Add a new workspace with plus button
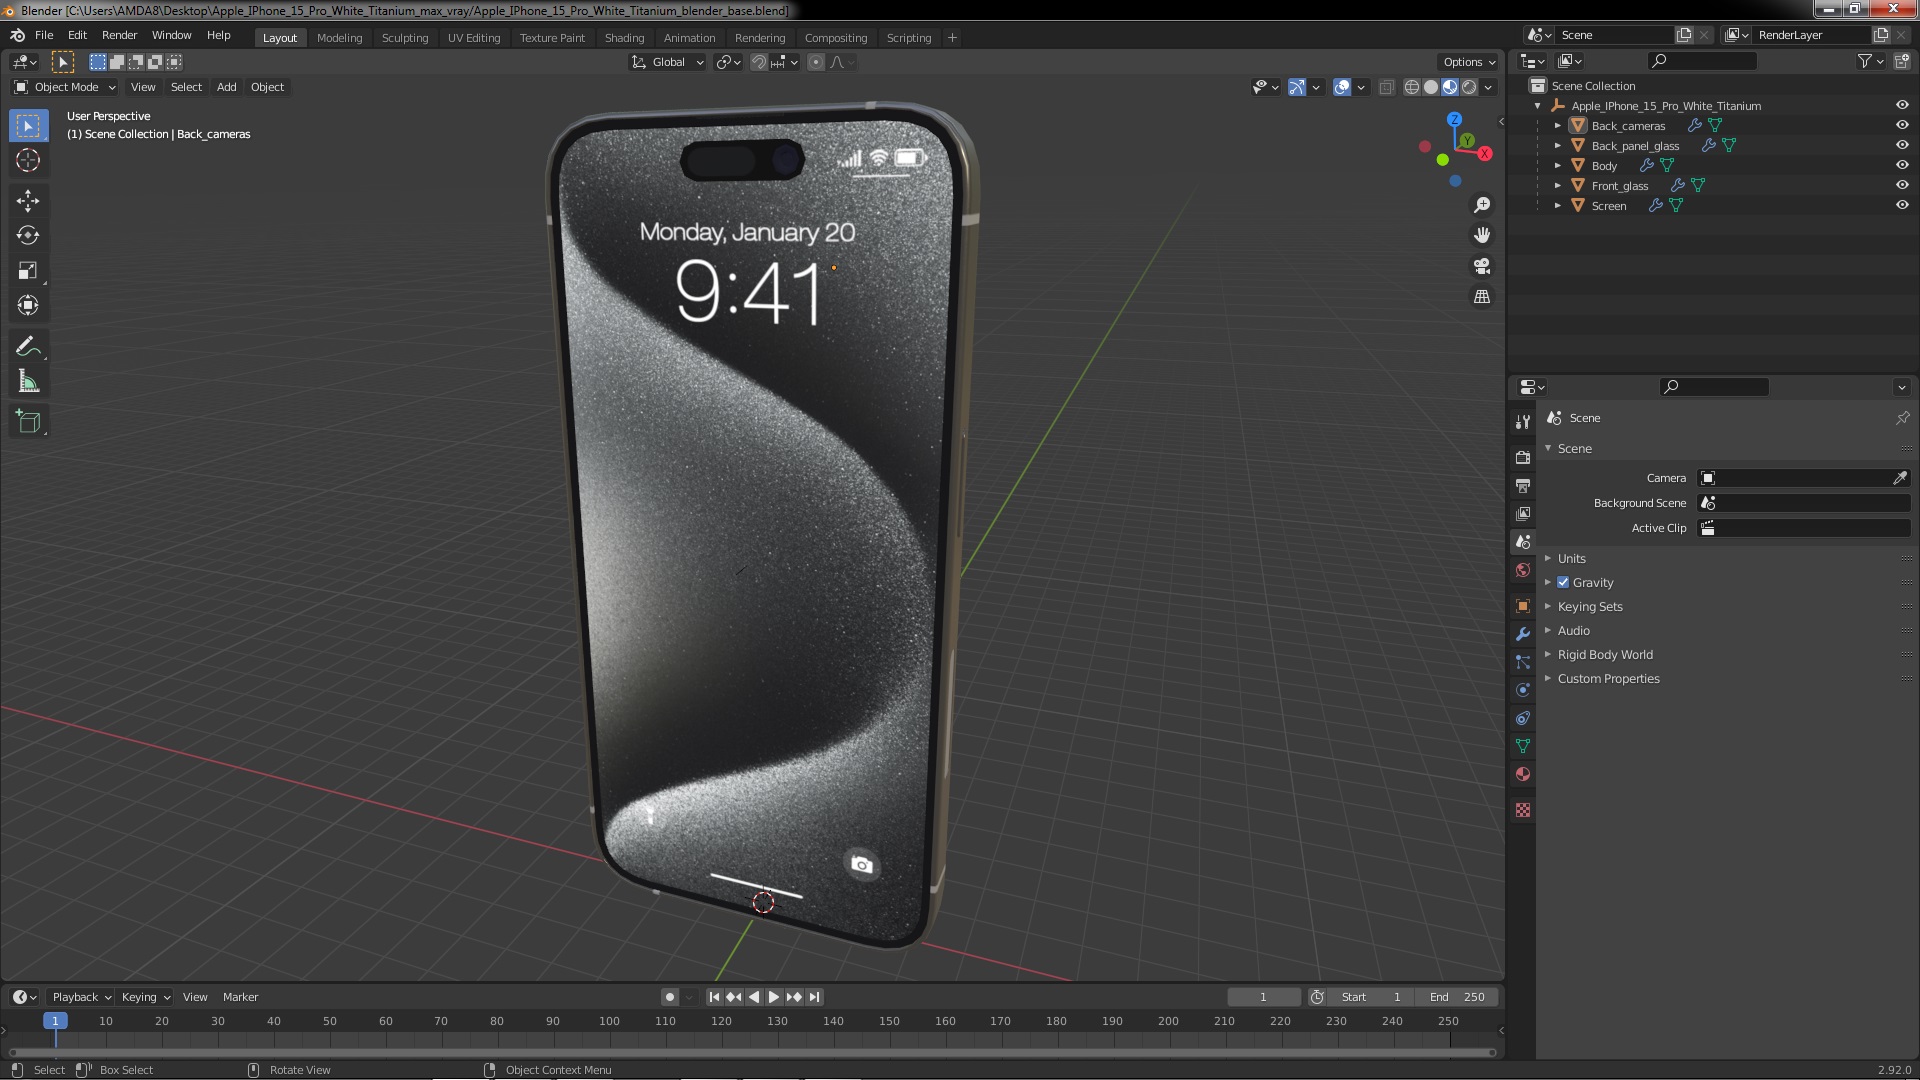 coord(952,38)
